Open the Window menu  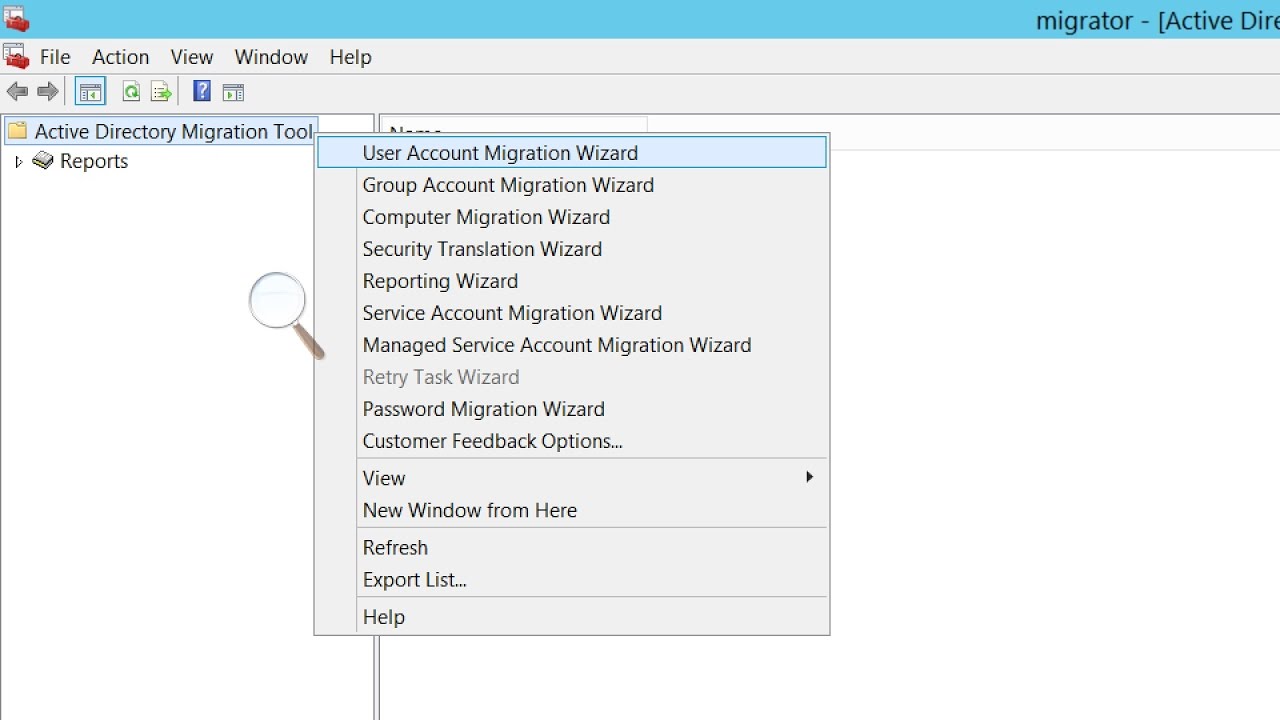click(x=271, y=57)
